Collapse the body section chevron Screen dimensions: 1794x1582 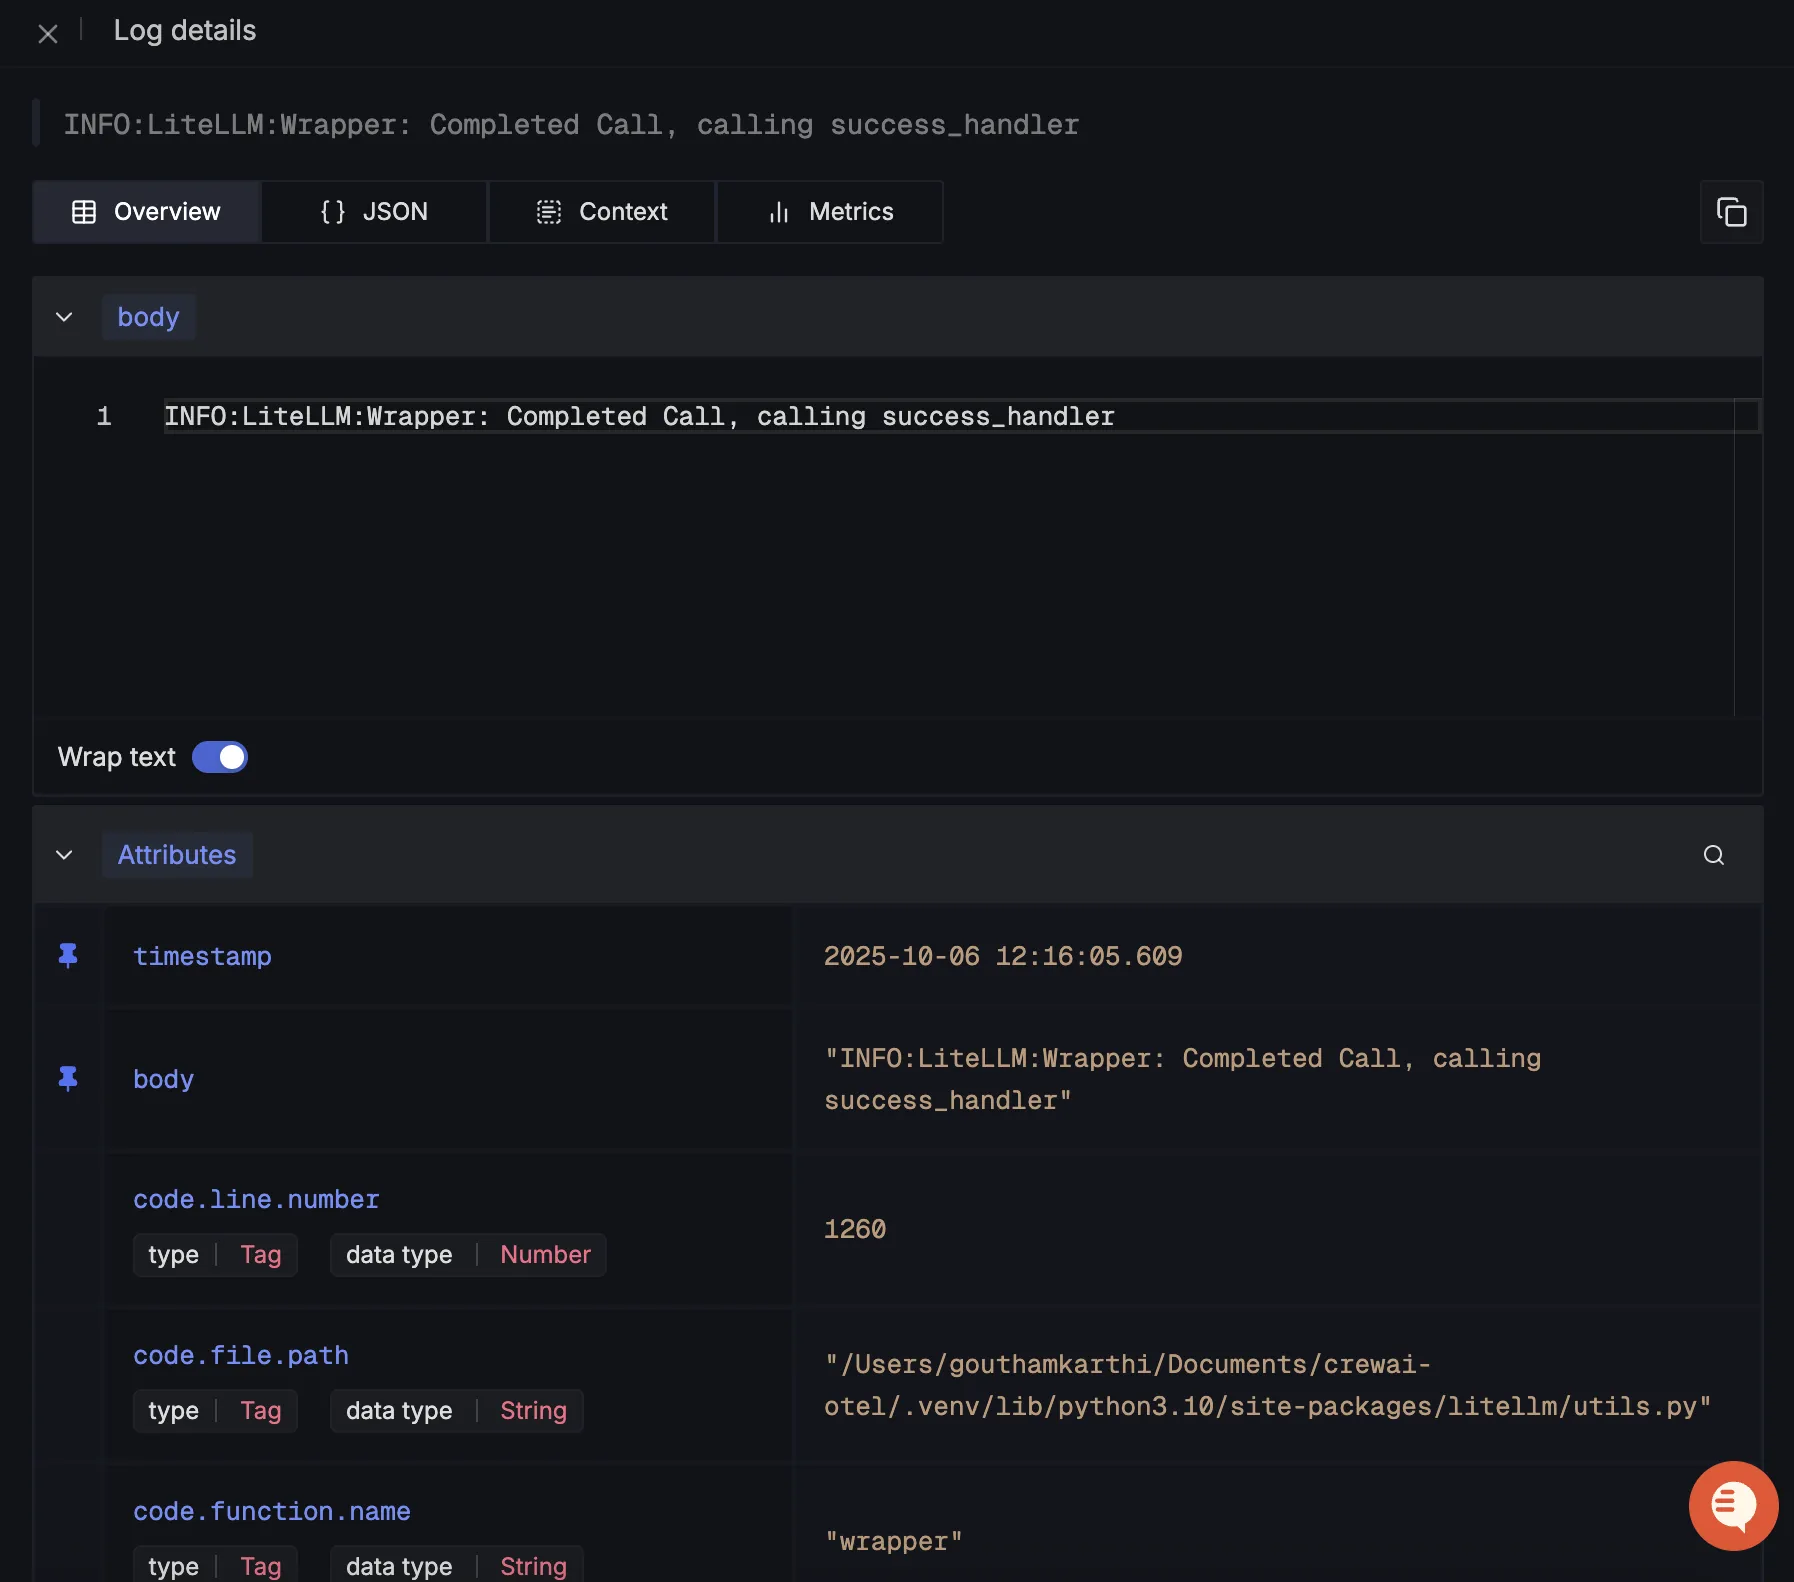64,317
